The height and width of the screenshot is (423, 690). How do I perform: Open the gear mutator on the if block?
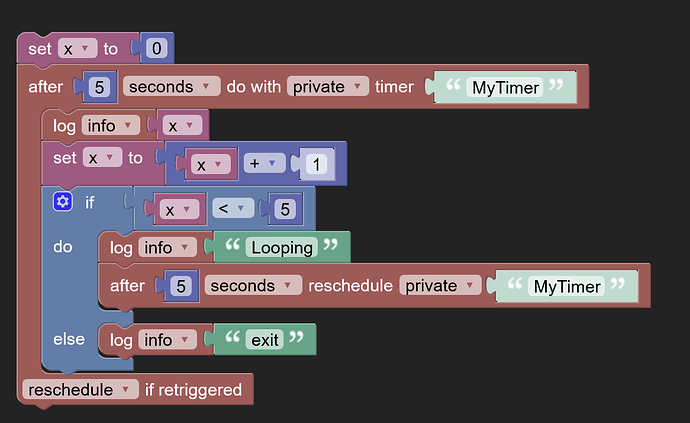(62, 202)
